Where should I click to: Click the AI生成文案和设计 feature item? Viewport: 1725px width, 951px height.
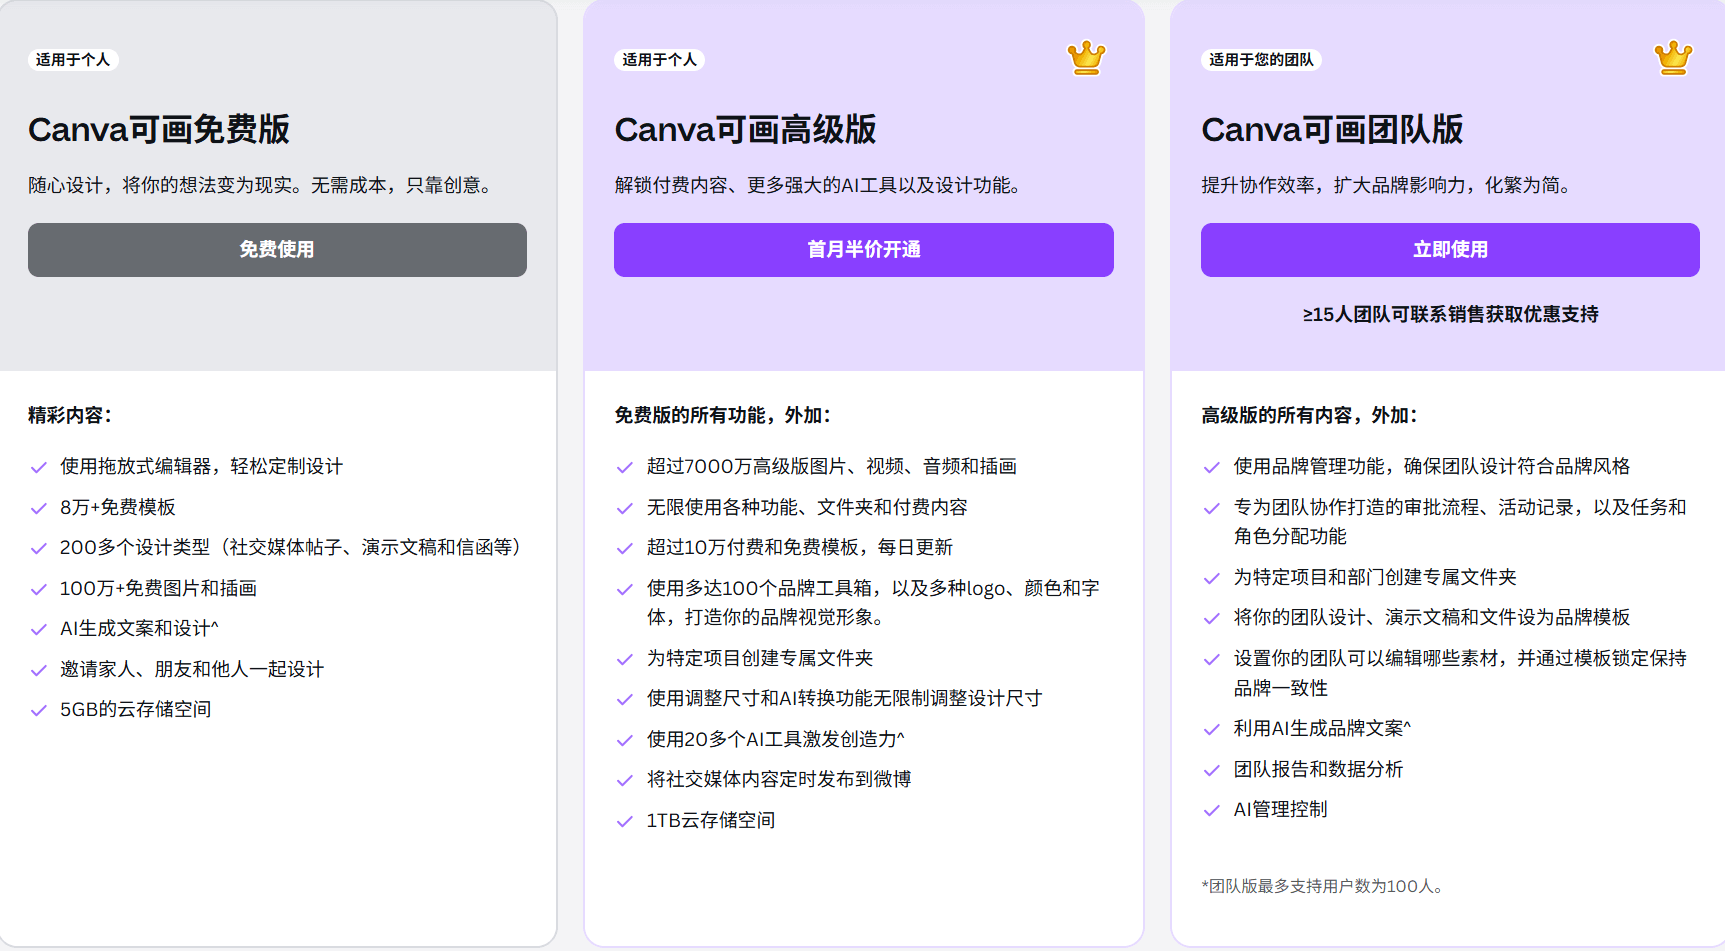pos(137,628)
